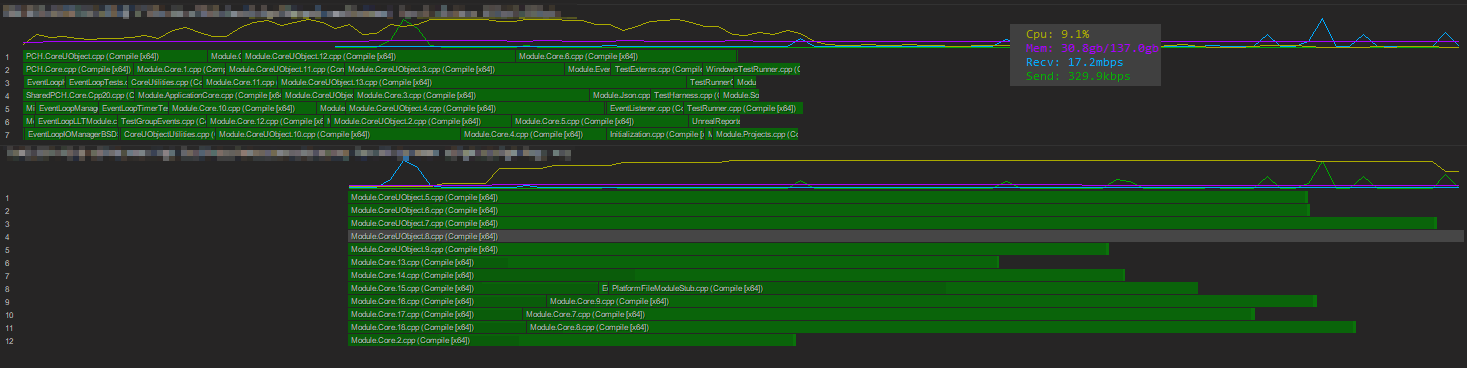Select the EventLoopManager bar in row 5
Viewport: 1467px width, 368px height.
tap(67, 108)
